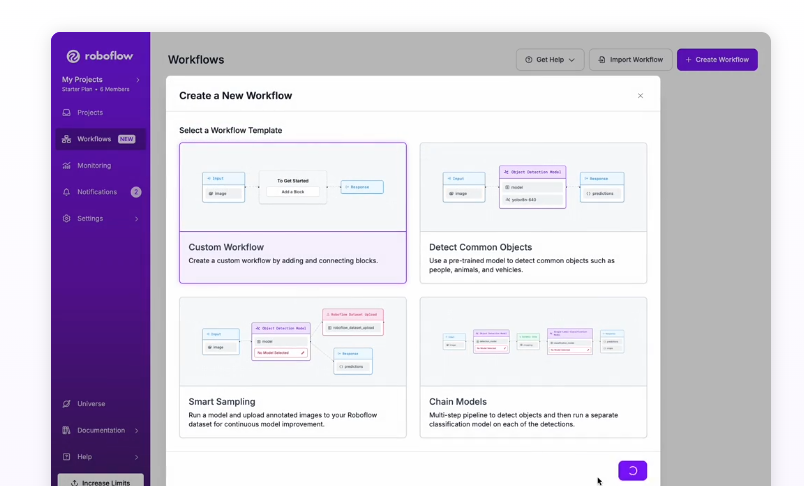This screenshot has height=486, width=804.
Task: Click the notification count badge 2
Action: (136, 192)
